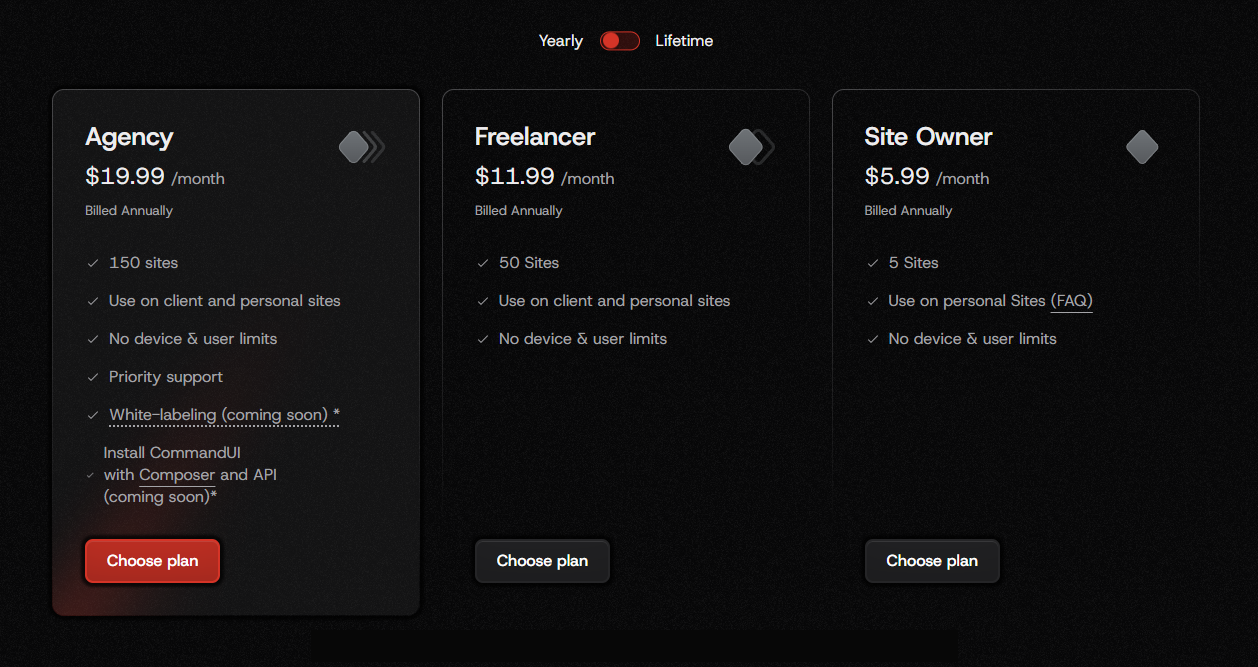The image size is (1258, 667).
Task: Click the checkmark beside "5 Sites"
Action: (873, 263)
